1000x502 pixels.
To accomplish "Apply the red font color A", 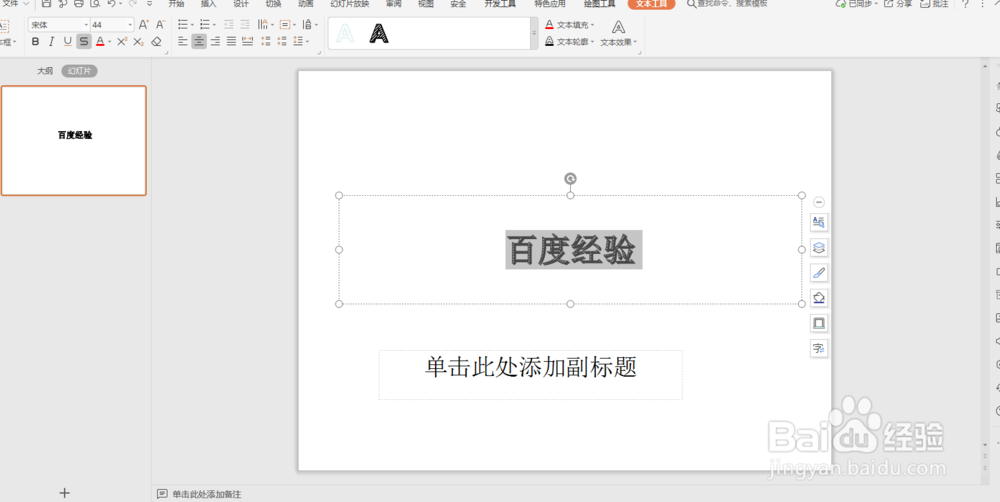I will [x=100, y=41].
